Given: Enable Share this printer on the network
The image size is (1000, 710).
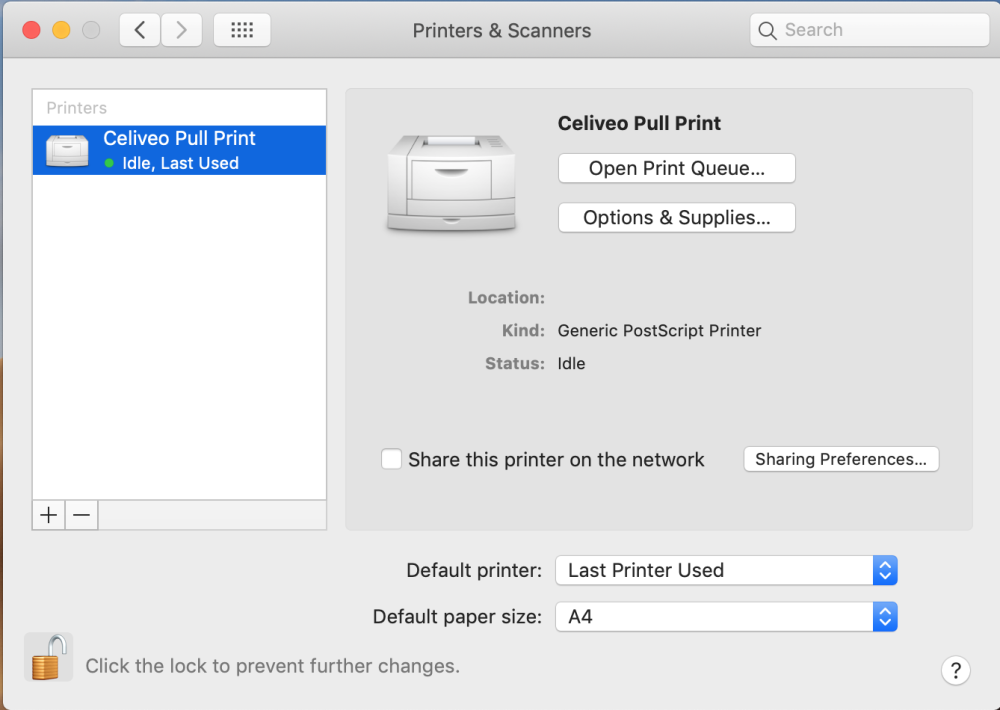Looking at the screenshot, I should pos(392,460).
